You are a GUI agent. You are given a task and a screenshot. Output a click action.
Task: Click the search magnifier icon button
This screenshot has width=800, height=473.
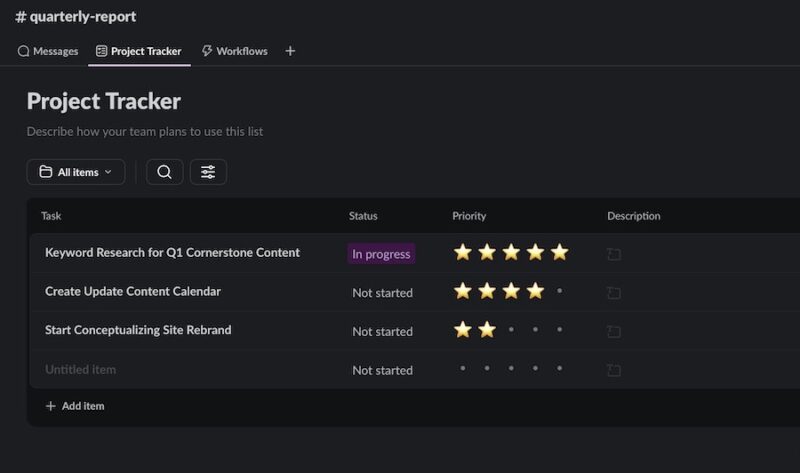click(x=164, y=172)
